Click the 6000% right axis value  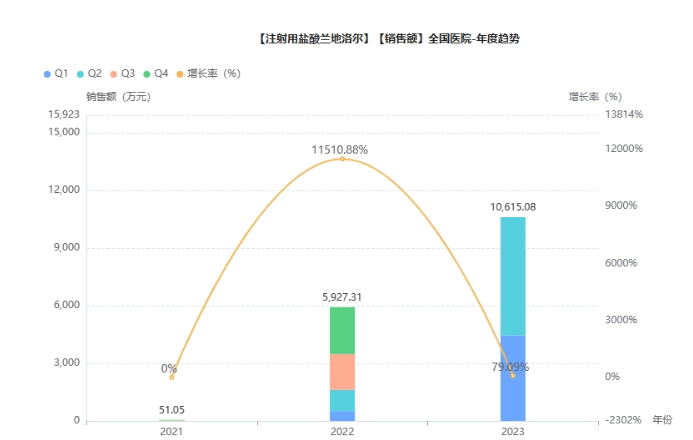tap(621, 263)
